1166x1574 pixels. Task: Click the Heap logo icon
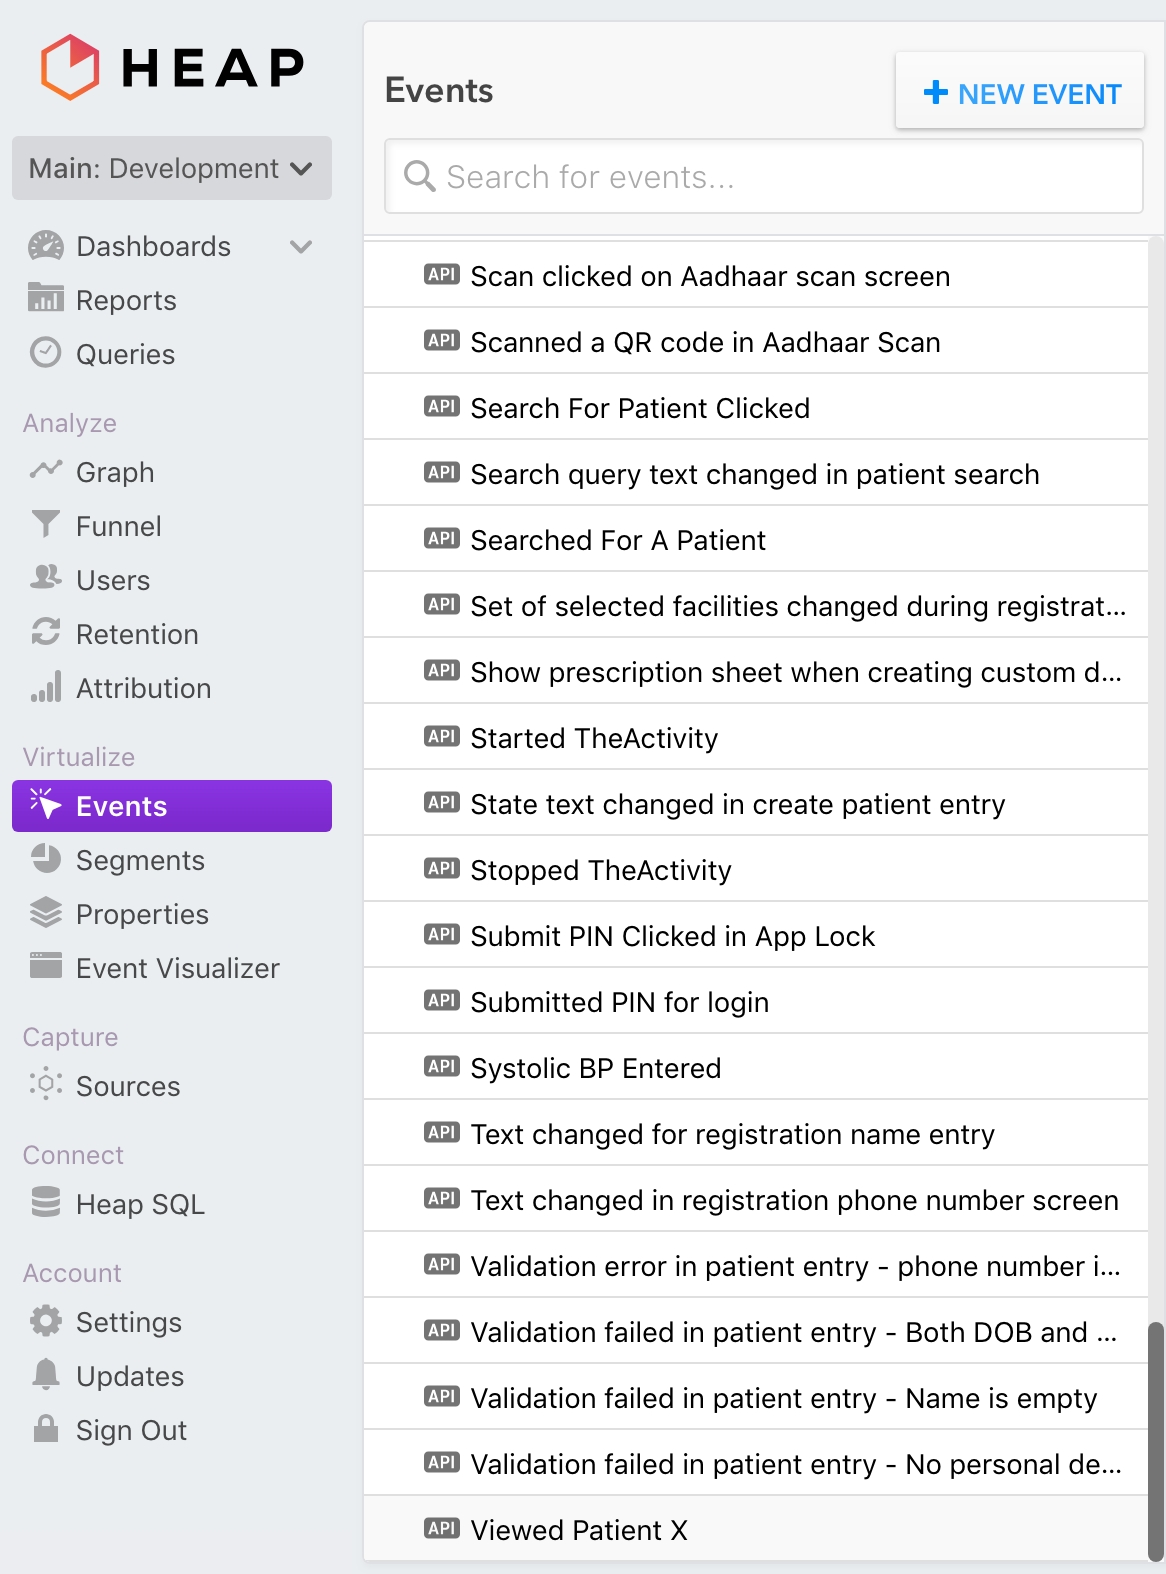point(70,67)
